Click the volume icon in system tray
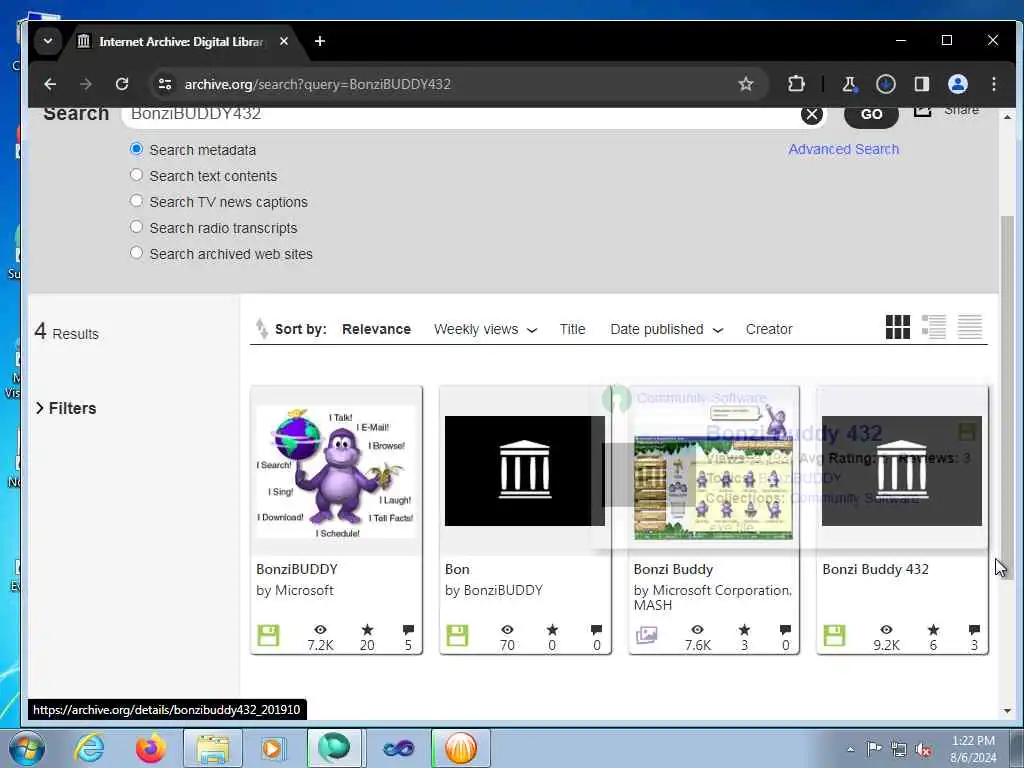This screenshot has height=768, width=1024. coord(923,750)
